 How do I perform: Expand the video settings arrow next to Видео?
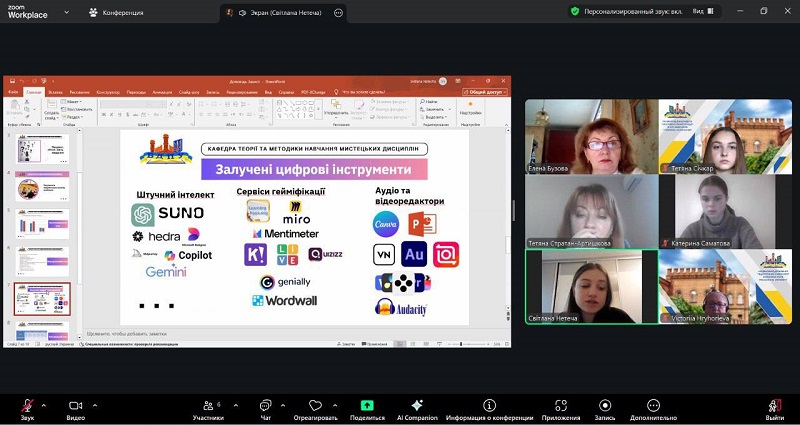pyautogui.click(x=94, y=405)
